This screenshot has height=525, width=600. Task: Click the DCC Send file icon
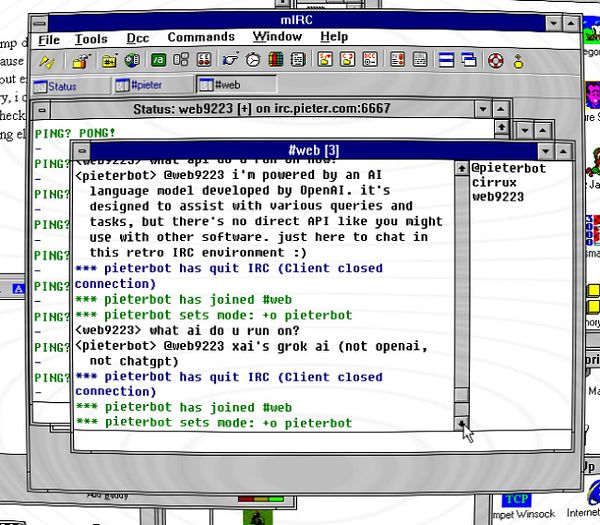click(x=325, y=59)
